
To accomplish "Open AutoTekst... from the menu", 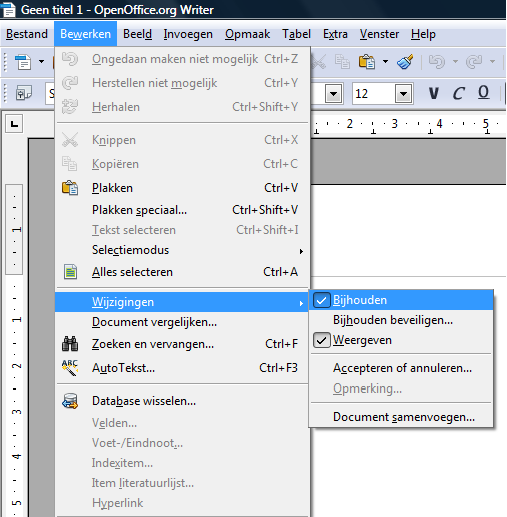I will (182, 368).
